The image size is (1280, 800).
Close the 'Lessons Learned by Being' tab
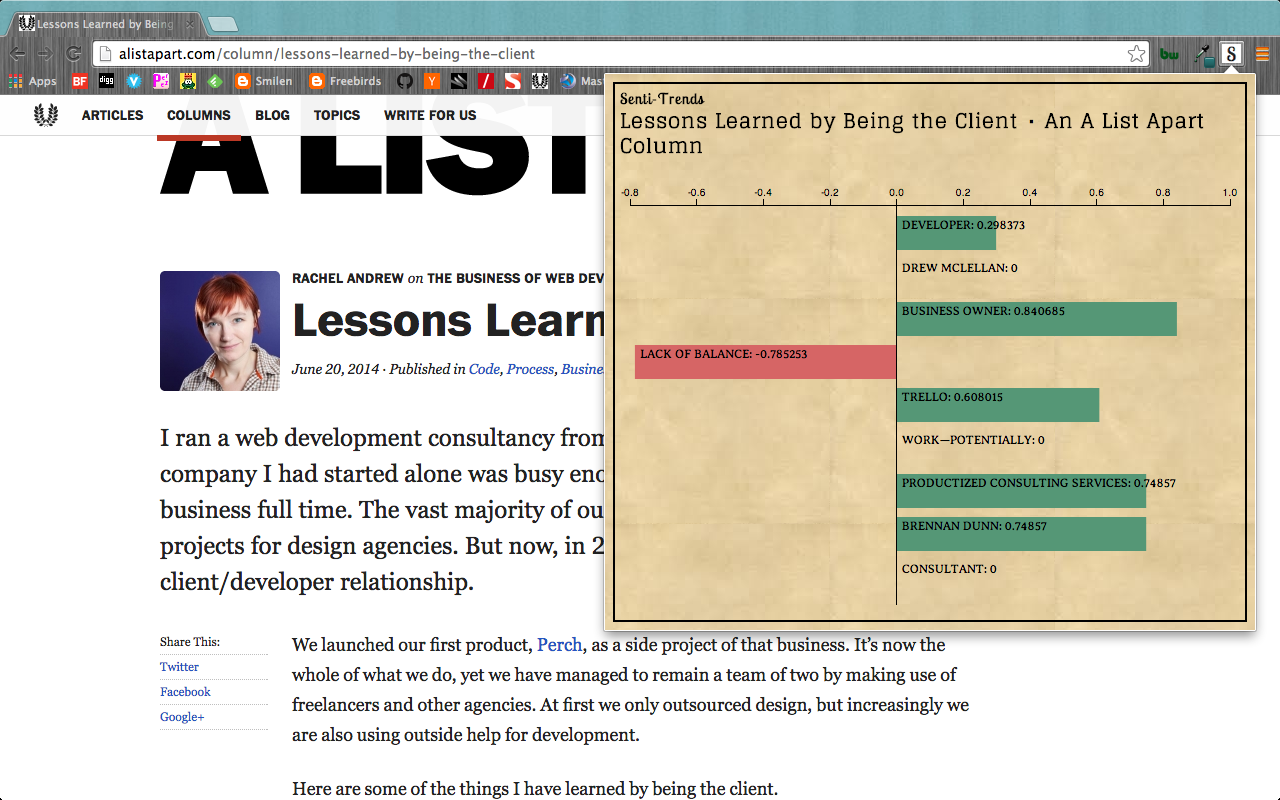tap(191, 23)
